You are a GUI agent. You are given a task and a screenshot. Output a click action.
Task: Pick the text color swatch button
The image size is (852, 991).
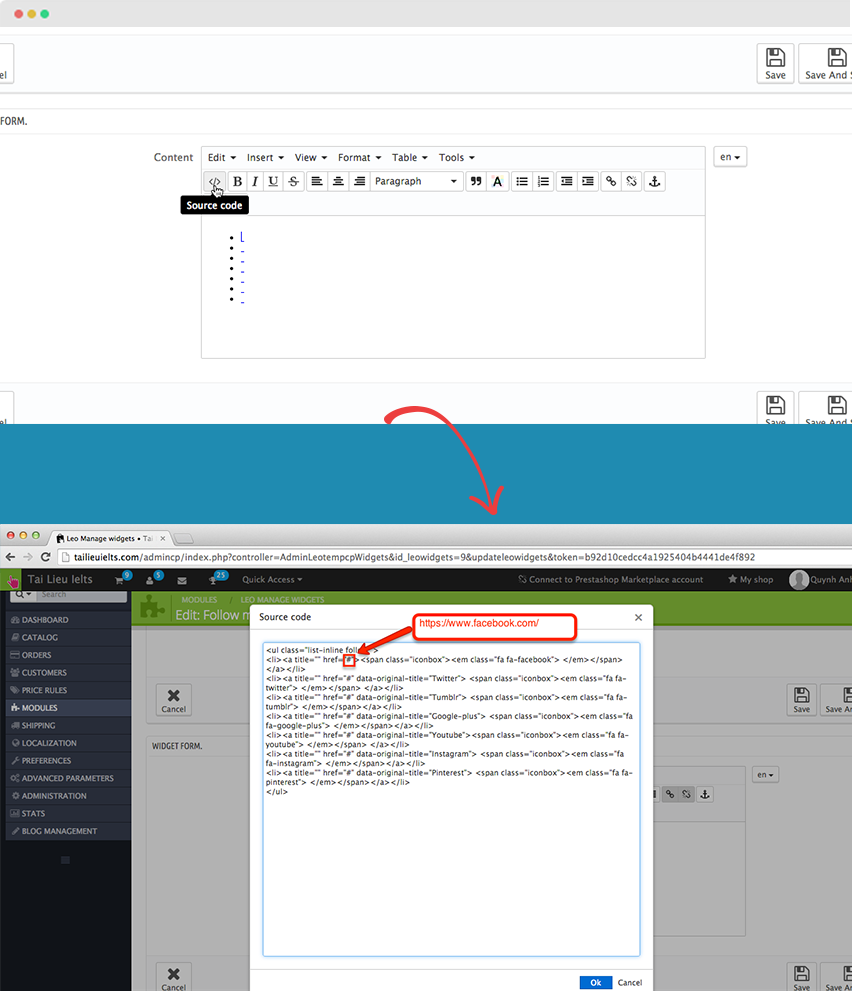coord(497,182)
